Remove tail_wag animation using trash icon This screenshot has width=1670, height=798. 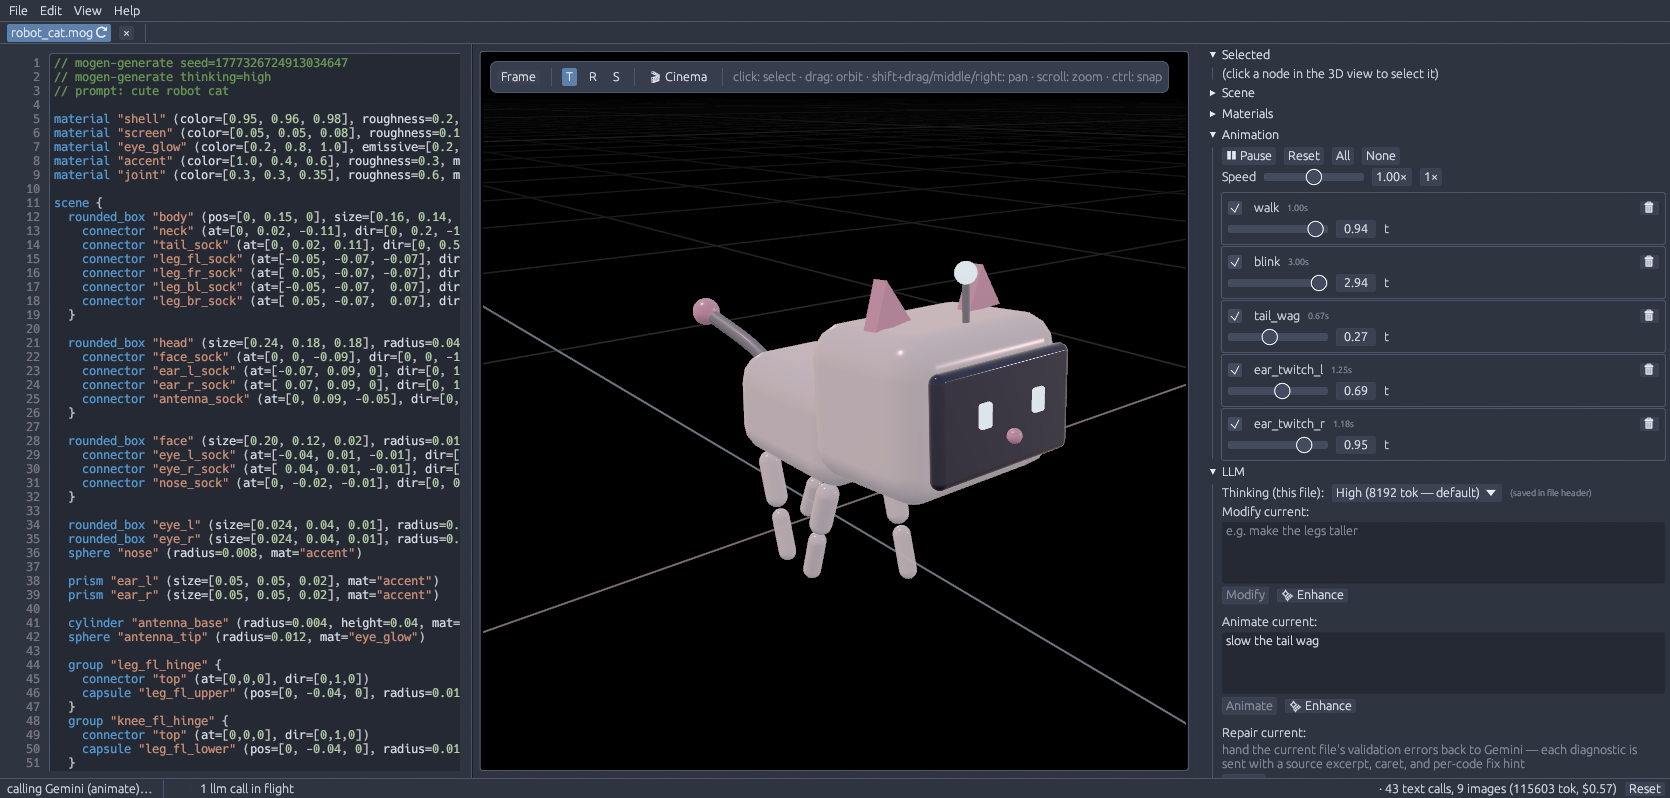pyautogui.click(x=1648, y=316)
